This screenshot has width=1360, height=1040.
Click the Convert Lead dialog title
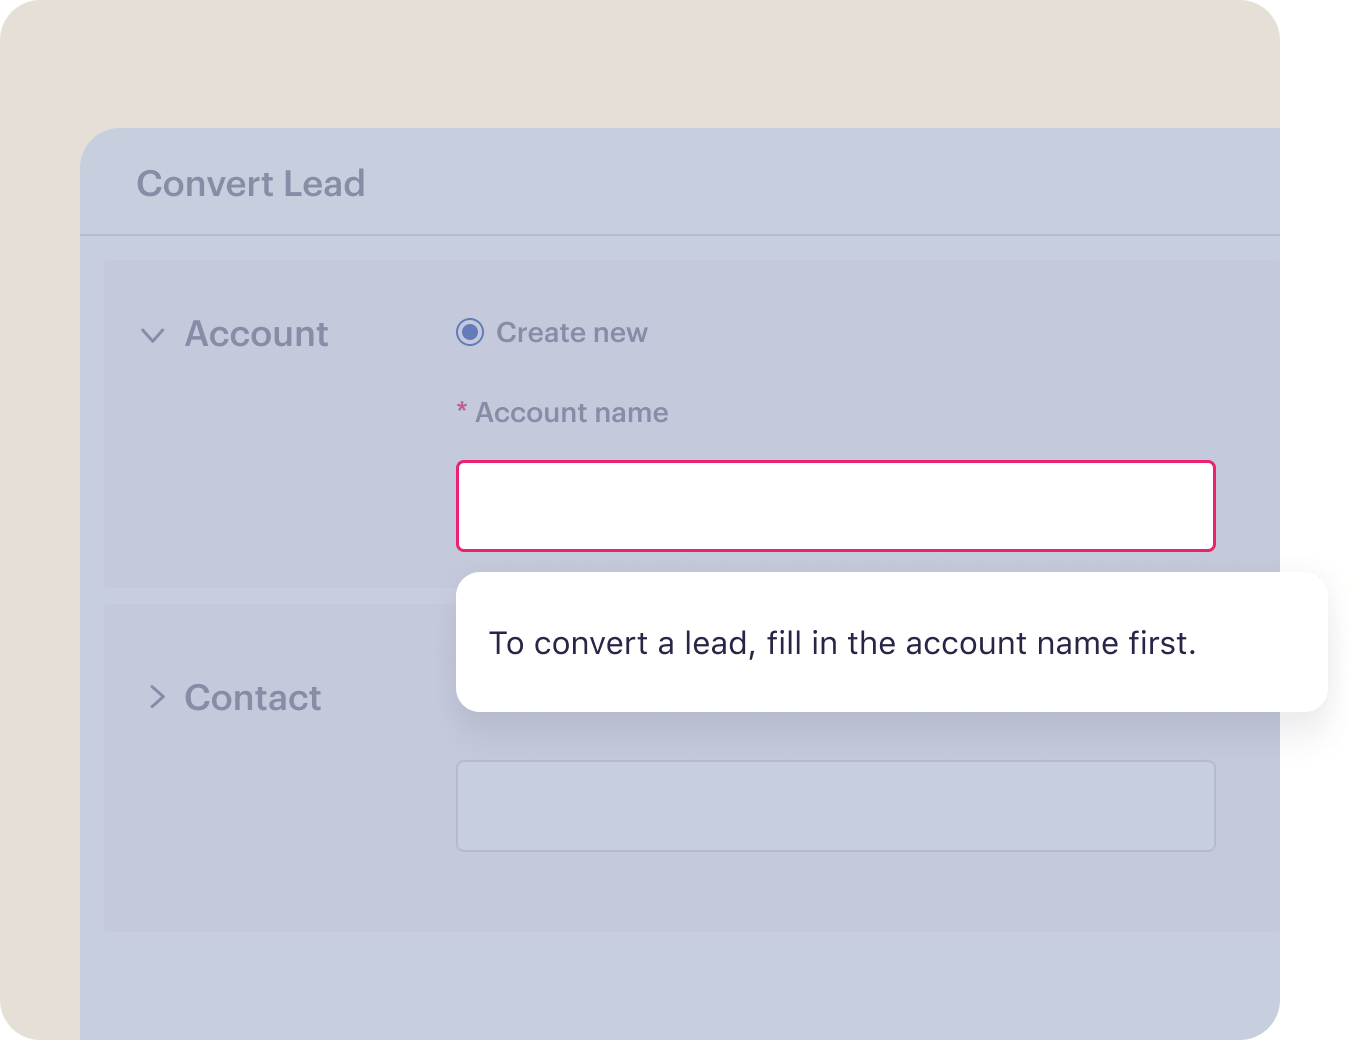pyautogui.click(x=251, y=184)
